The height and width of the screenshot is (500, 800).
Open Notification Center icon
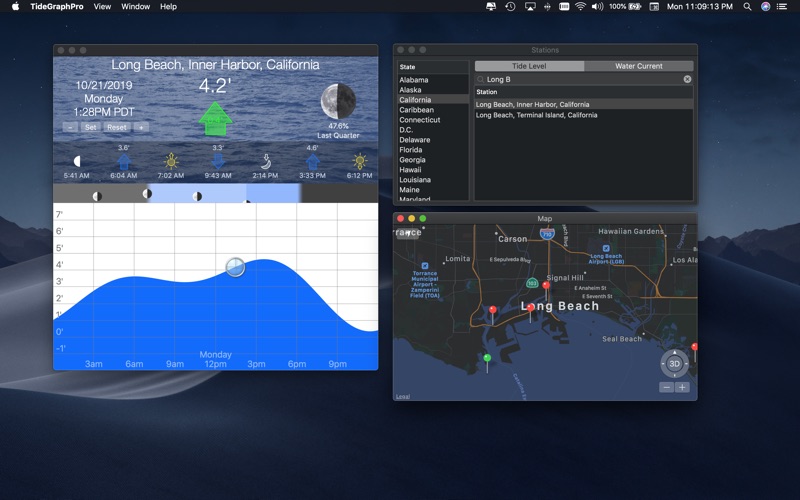click(x=782, y=7)
